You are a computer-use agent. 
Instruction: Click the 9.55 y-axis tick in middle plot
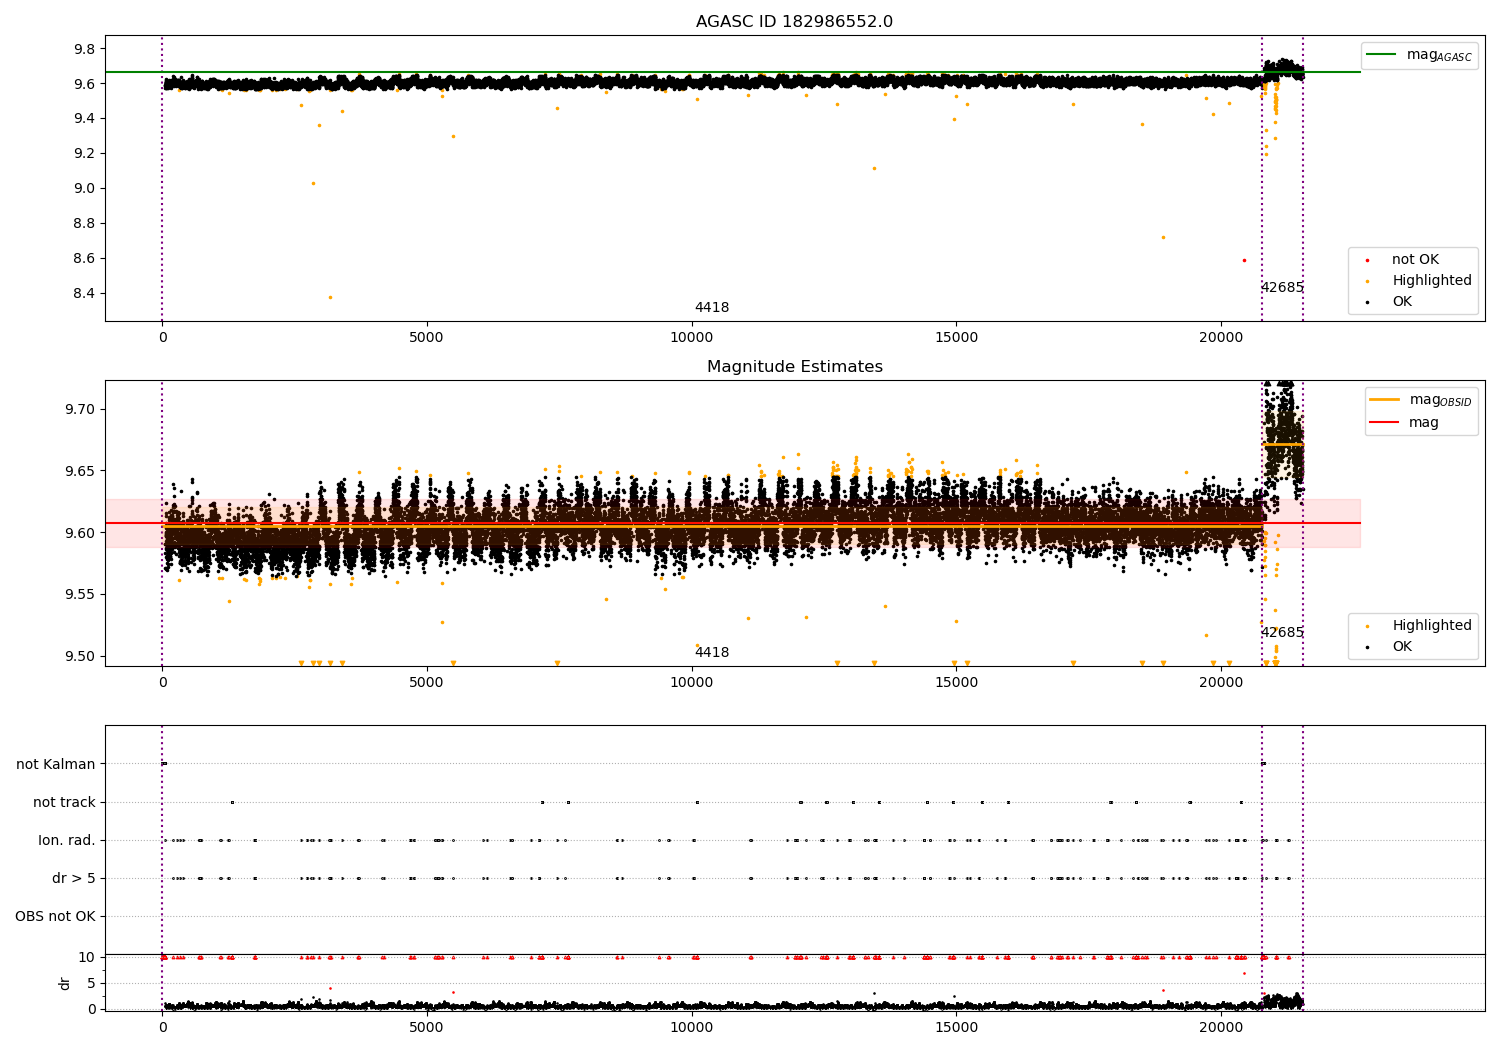point(81,595)
